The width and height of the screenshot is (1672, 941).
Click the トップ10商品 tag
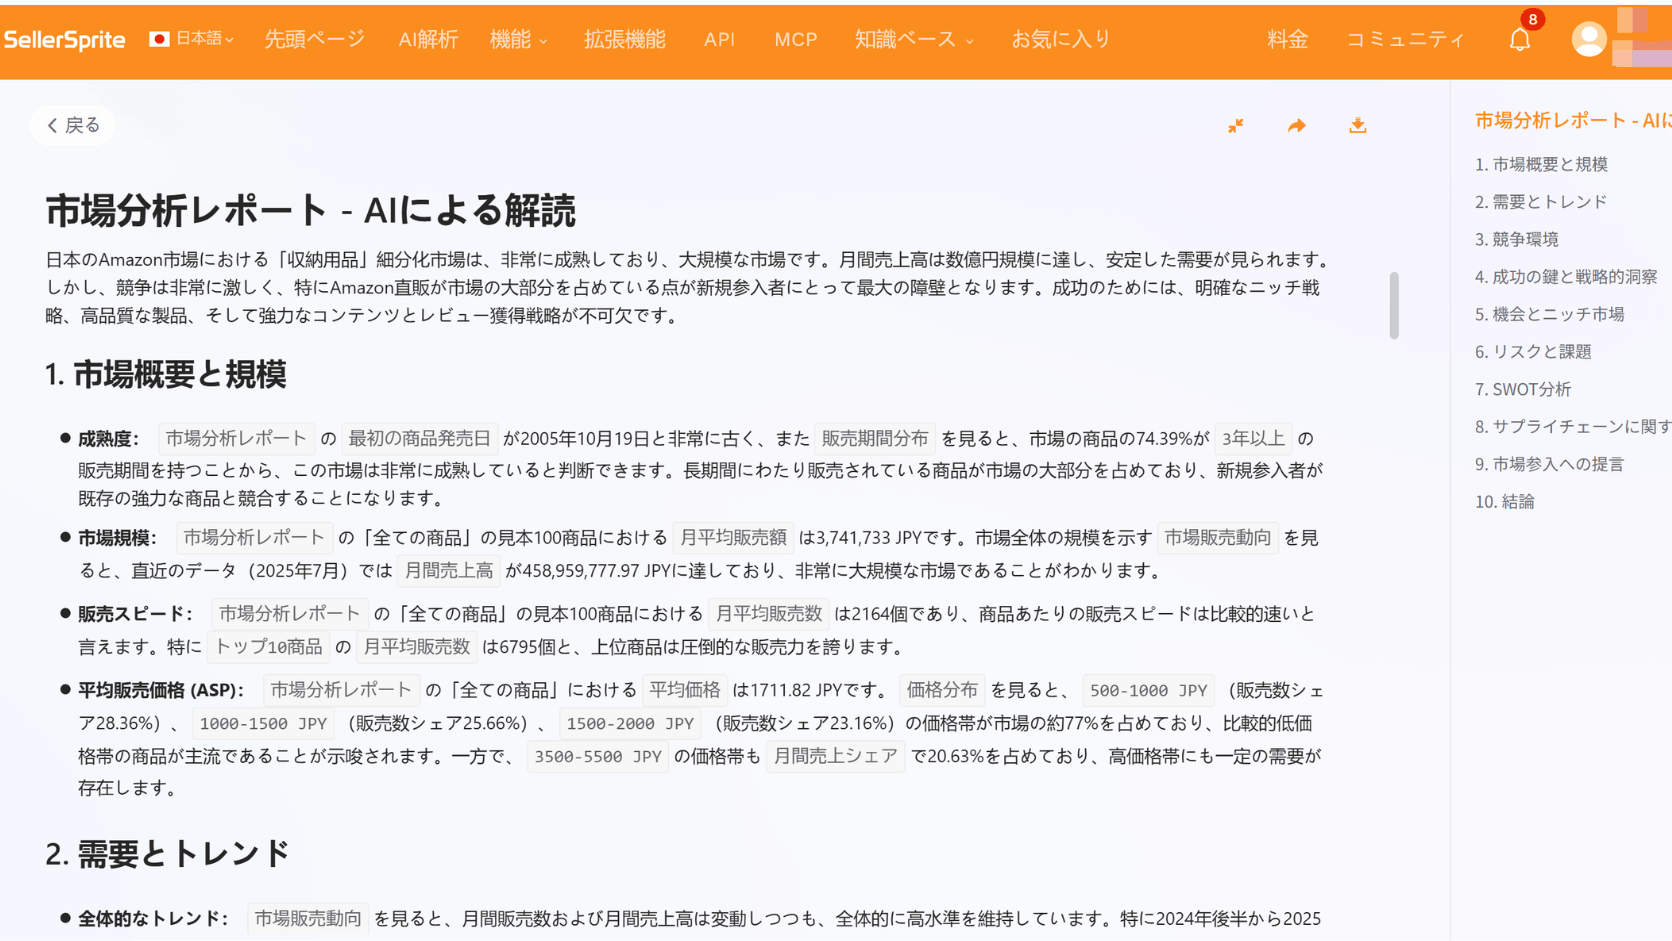pos(268,647)
